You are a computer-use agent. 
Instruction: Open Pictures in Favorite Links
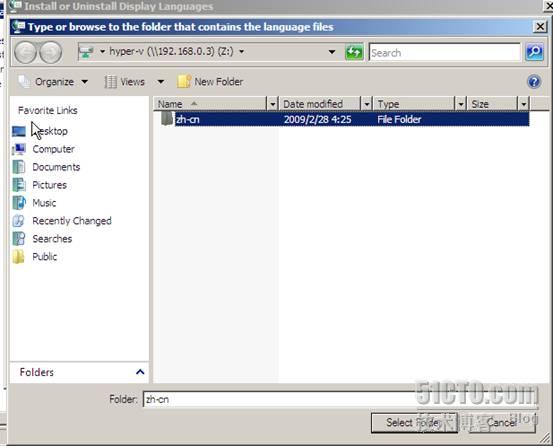click(49, 185)
